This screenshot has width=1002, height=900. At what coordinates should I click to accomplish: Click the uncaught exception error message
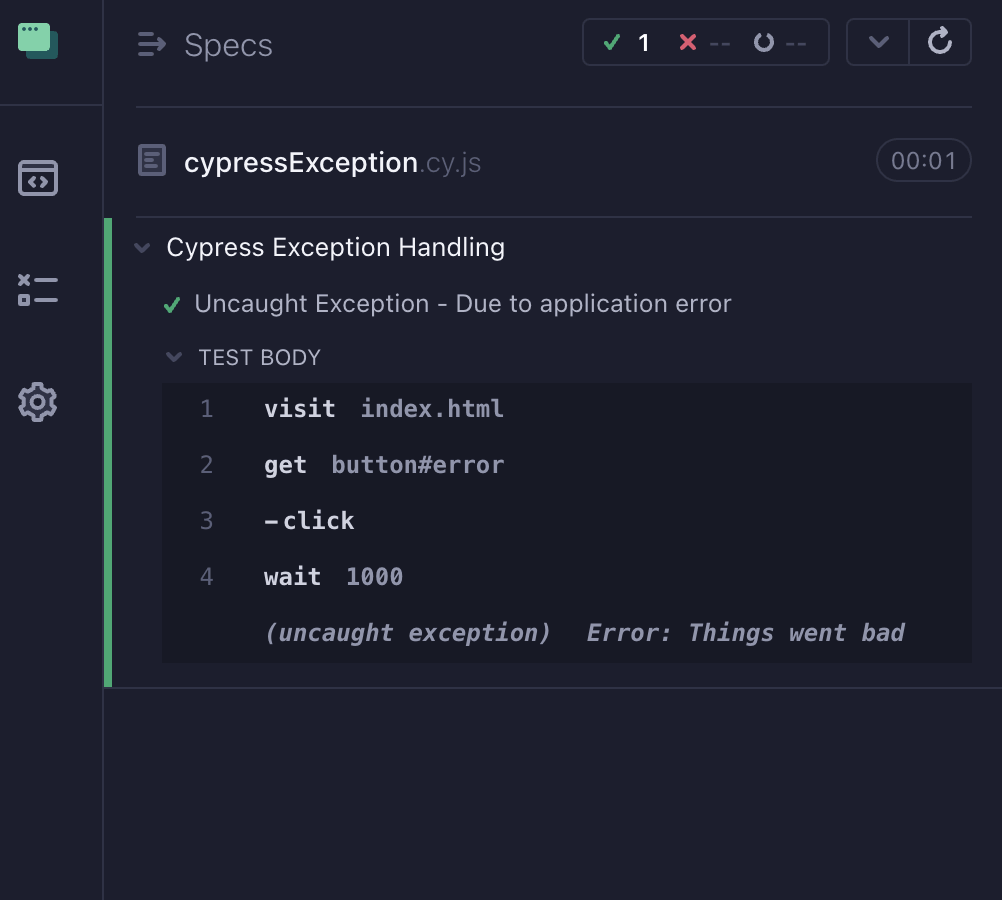(x=584, y=632)
